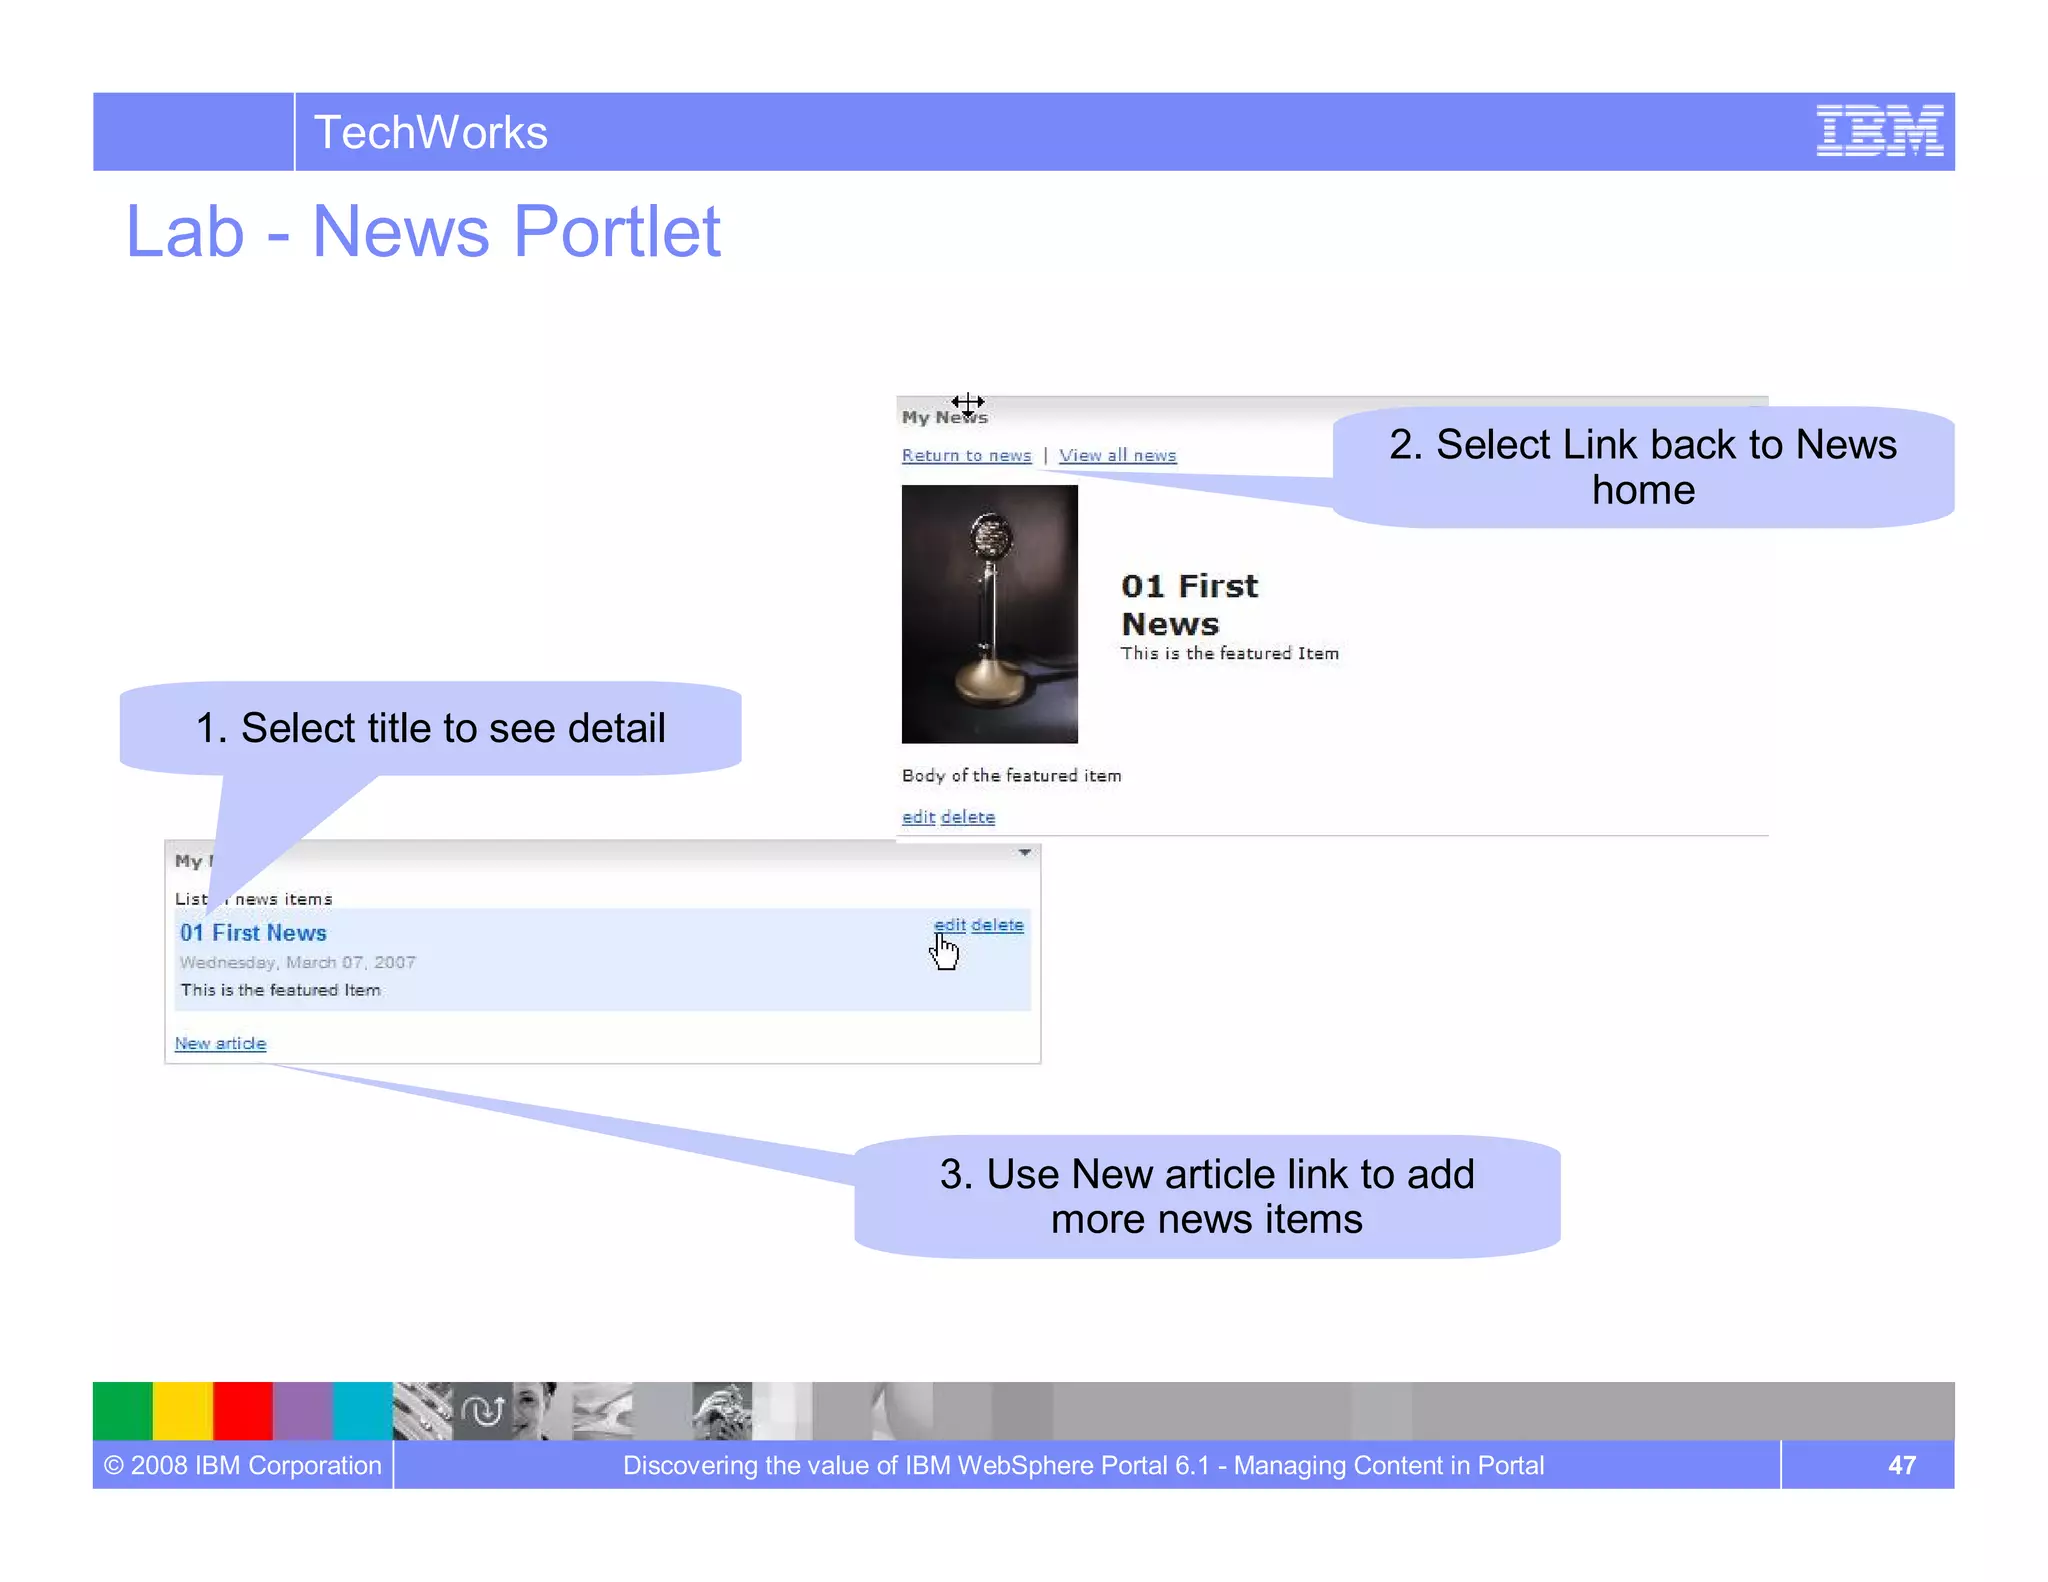2048x1582 pixels.
Task: Click the 01 First News heading beside image
Action: (x=1189, y=604)
